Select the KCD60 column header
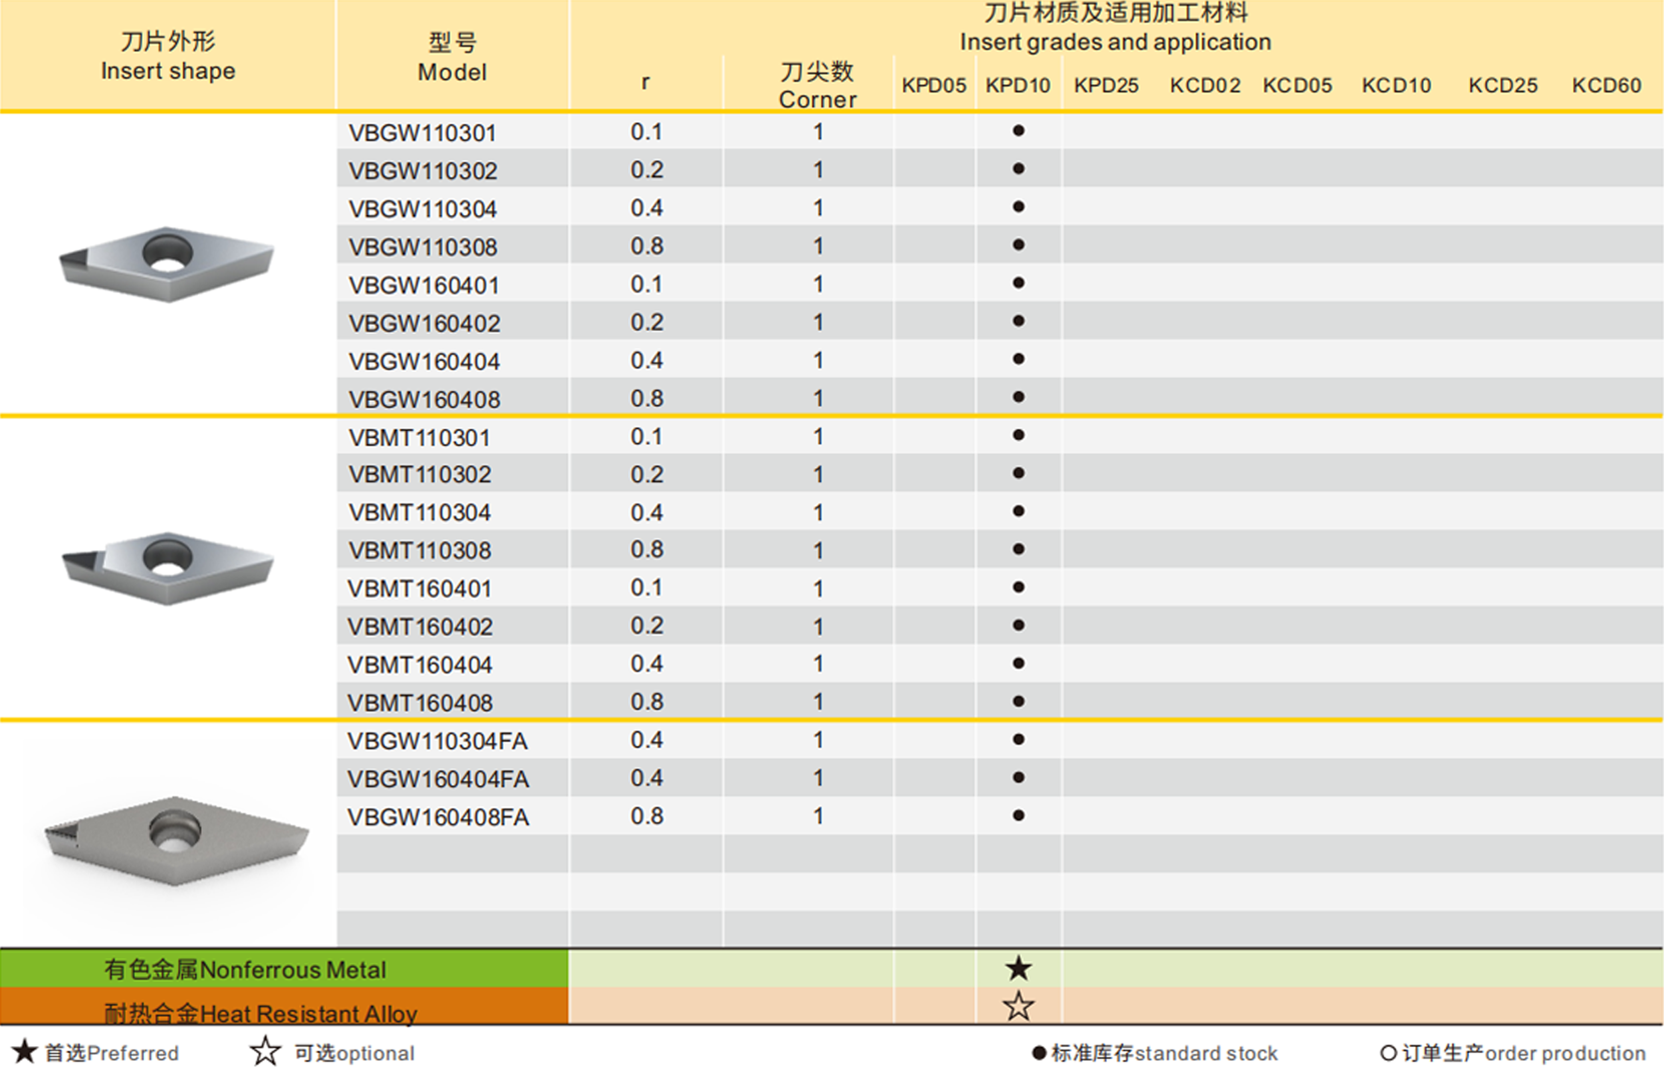Viewport: 1664px width, 1080px height. pyautogui.click(x=1608, y=86)
